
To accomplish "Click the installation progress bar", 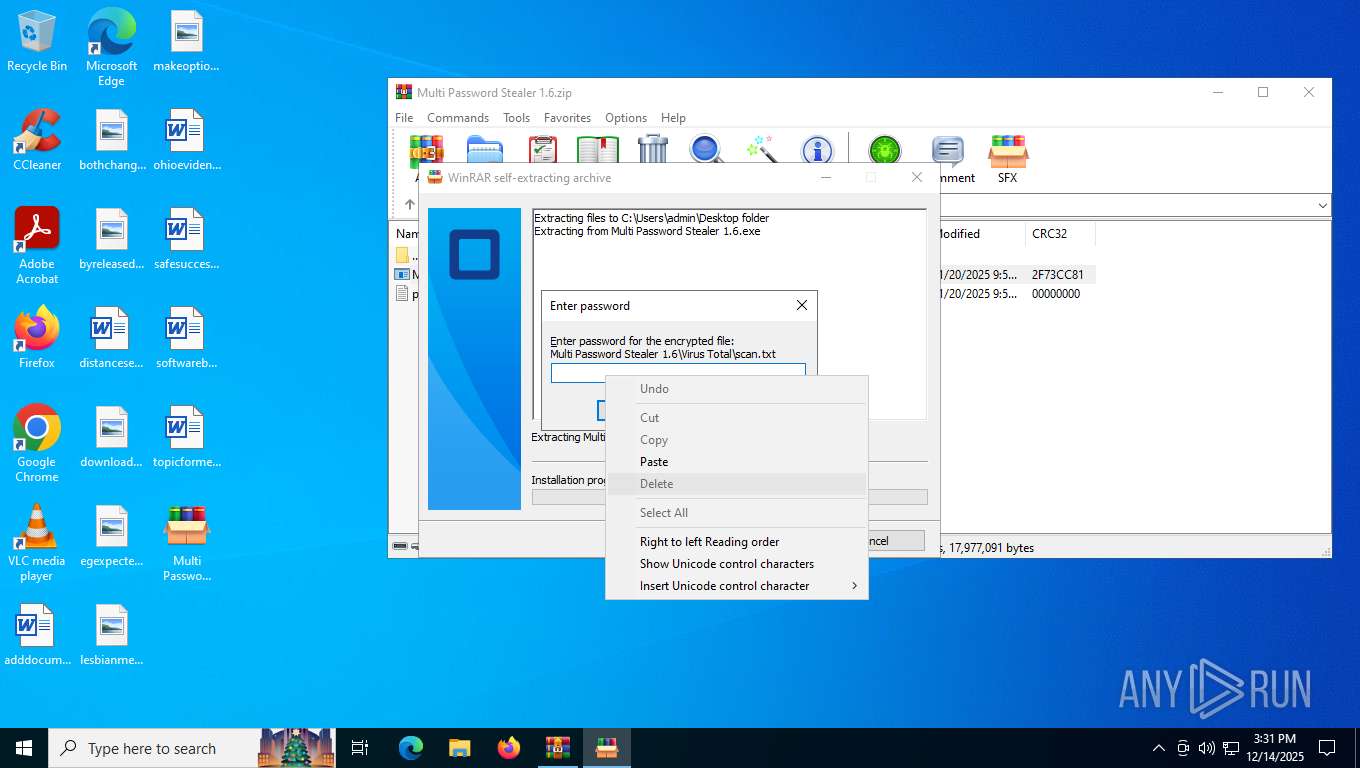I will [730, 497].
